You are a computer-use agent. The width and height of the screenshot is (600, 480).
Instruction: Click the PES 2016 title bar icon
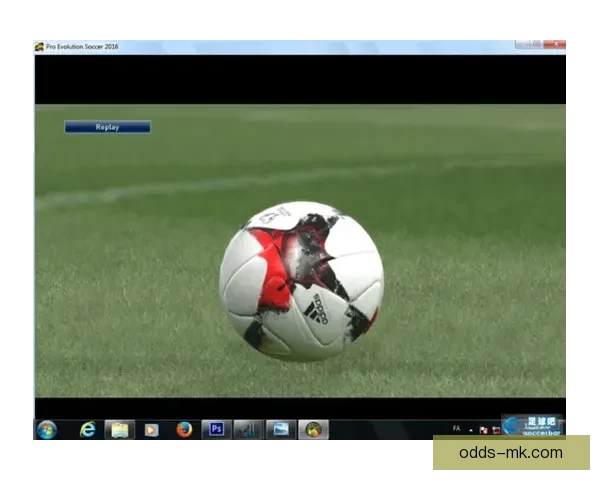[x=39, y=47]
